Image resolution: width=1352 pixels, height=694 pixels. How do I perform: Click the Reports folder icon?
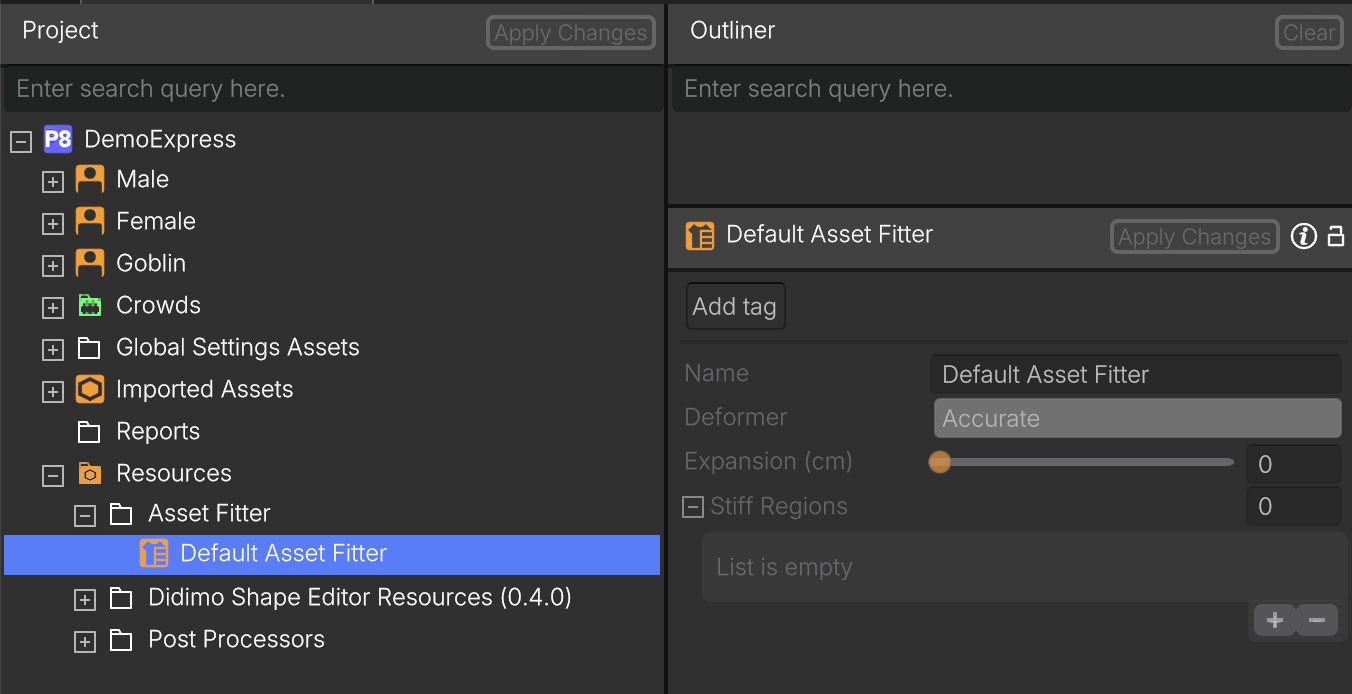coord(90,431)
